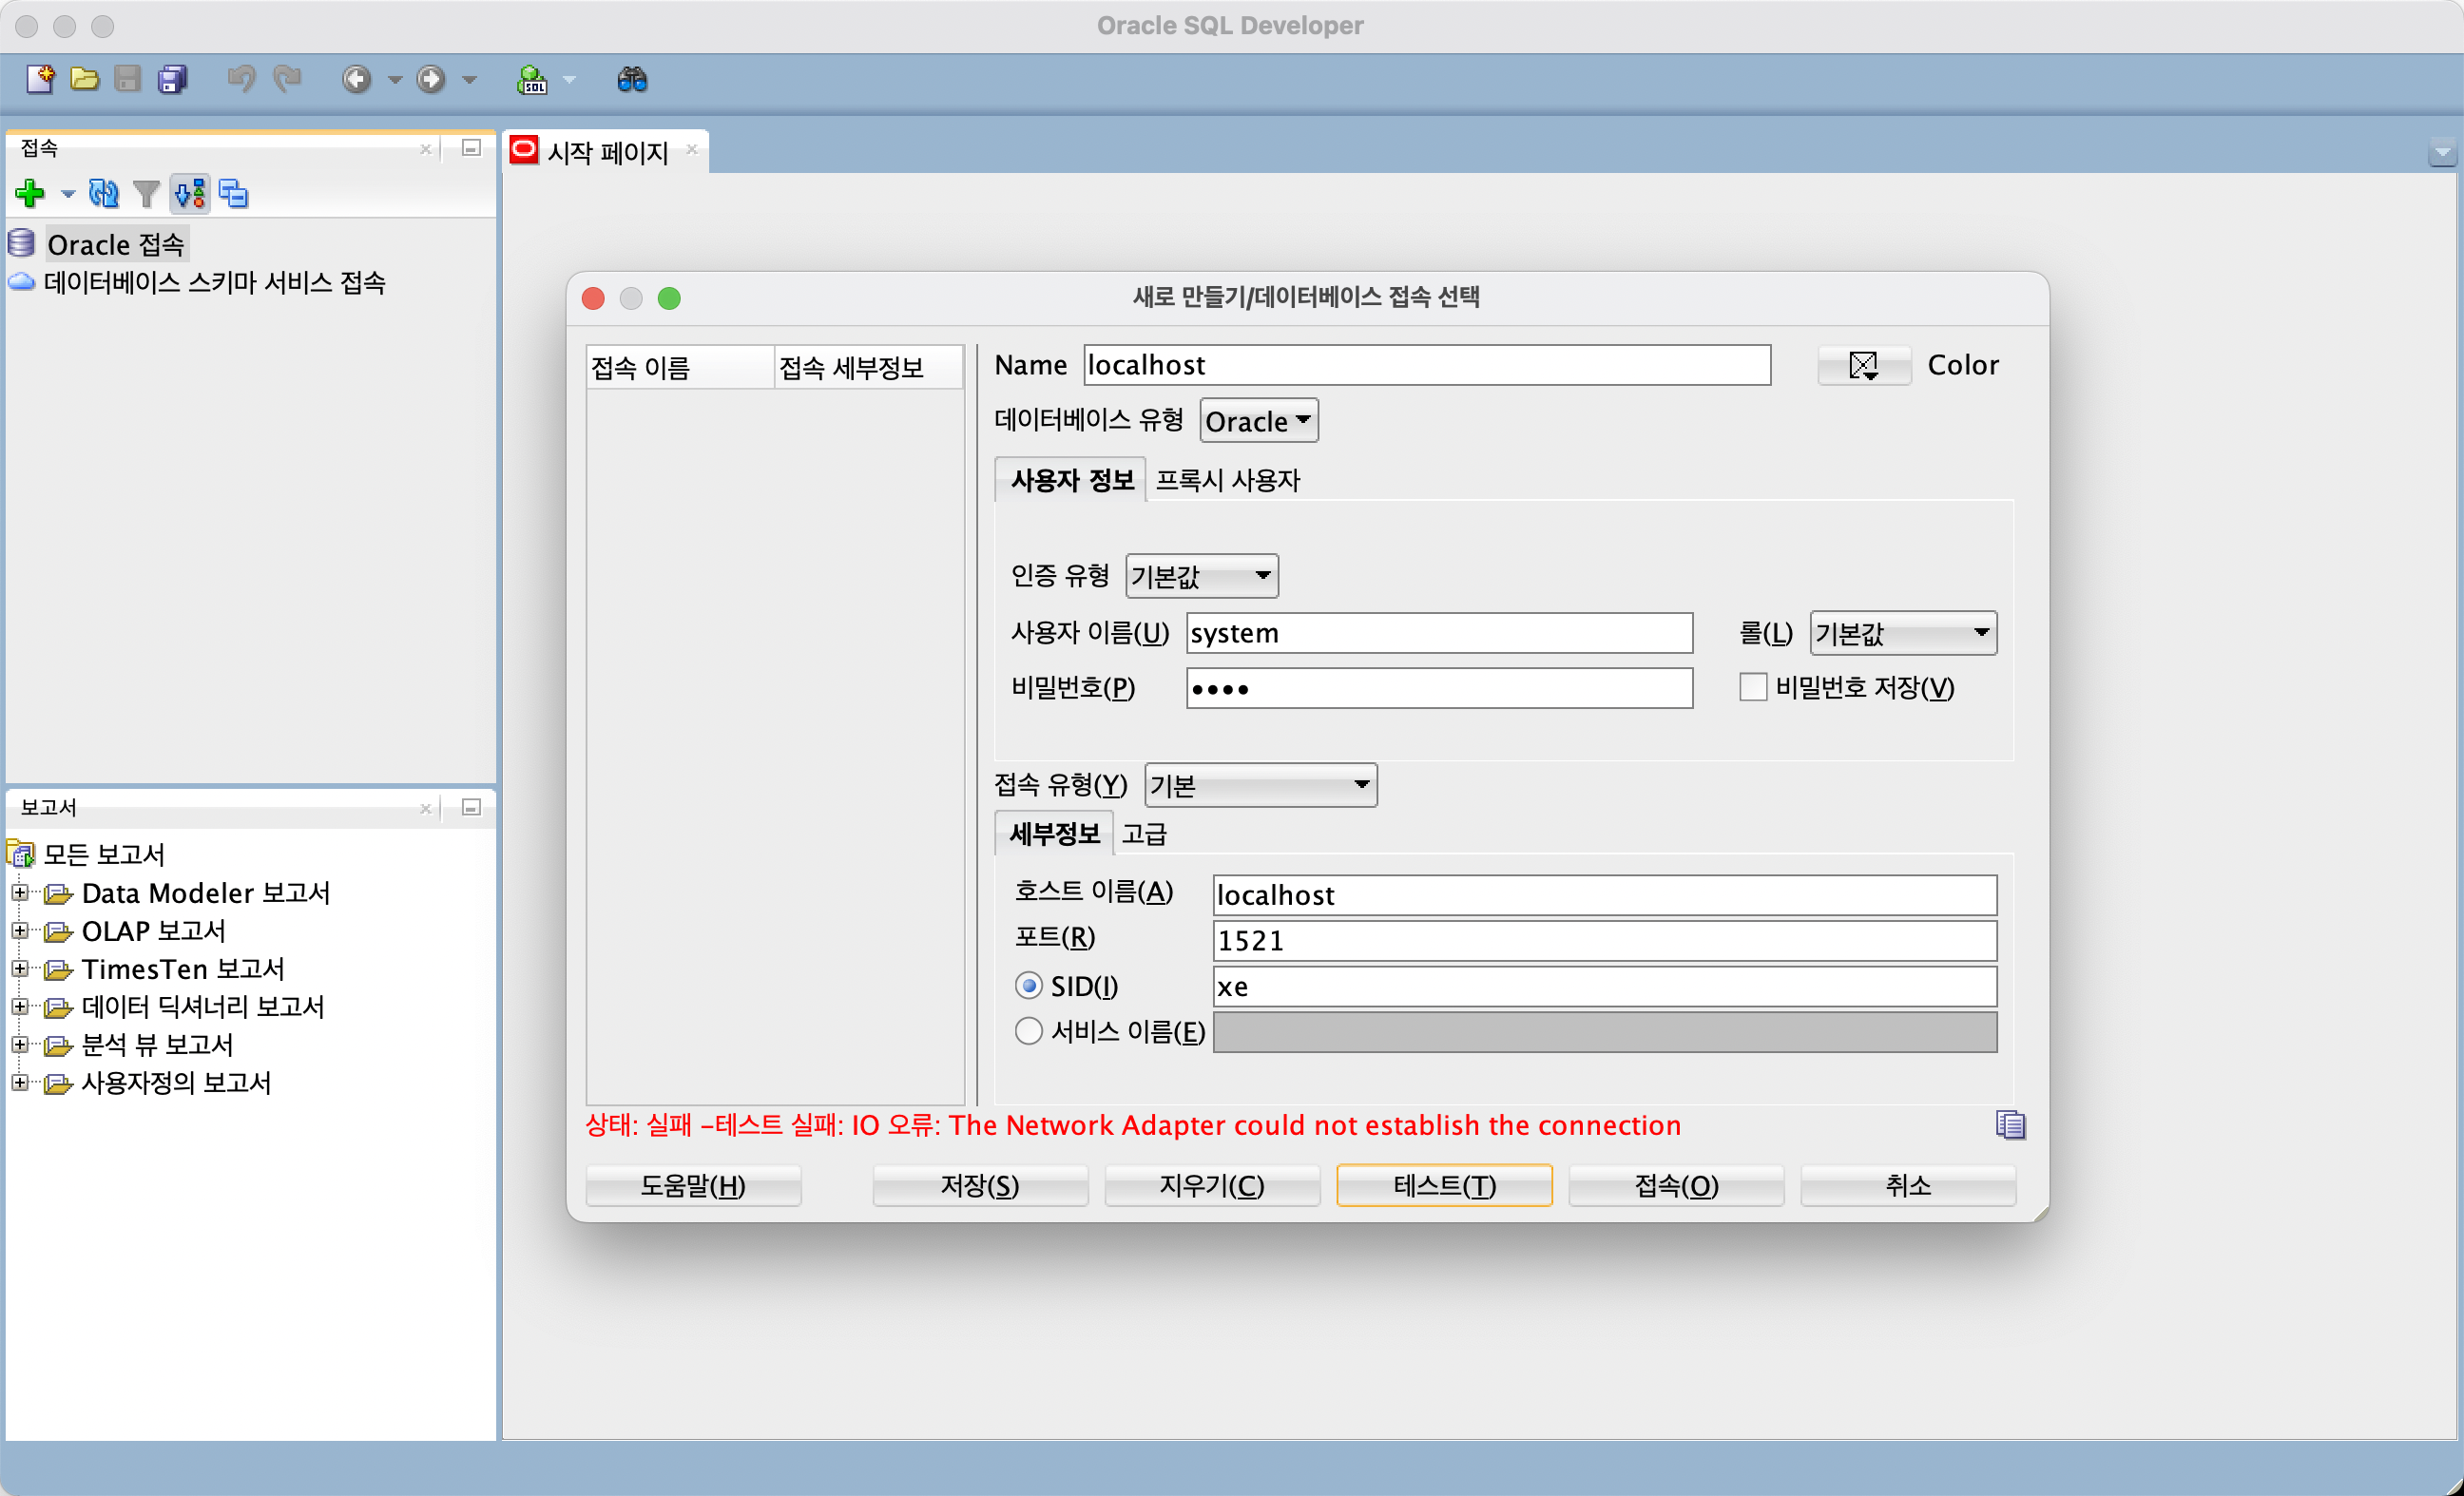Click the Schema Browser icon in 접속 panel
Viewport: 2464px width, 1496px height.
point(190,193)
